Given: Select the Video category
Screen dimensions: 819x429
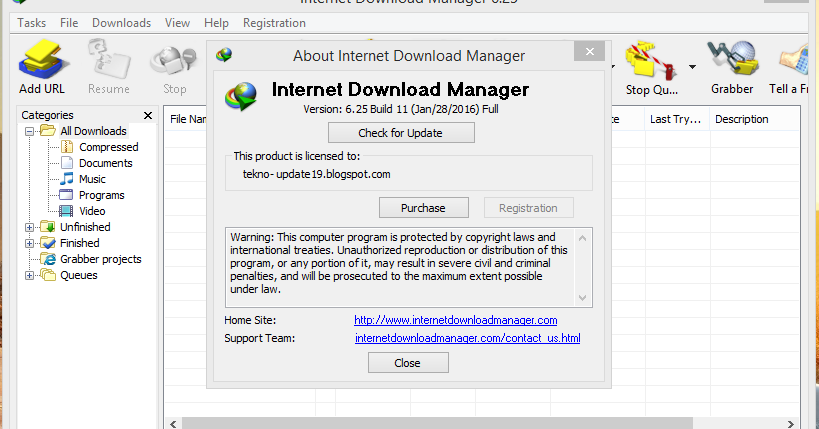Looking at the screenshot, I should pos(92,211).
